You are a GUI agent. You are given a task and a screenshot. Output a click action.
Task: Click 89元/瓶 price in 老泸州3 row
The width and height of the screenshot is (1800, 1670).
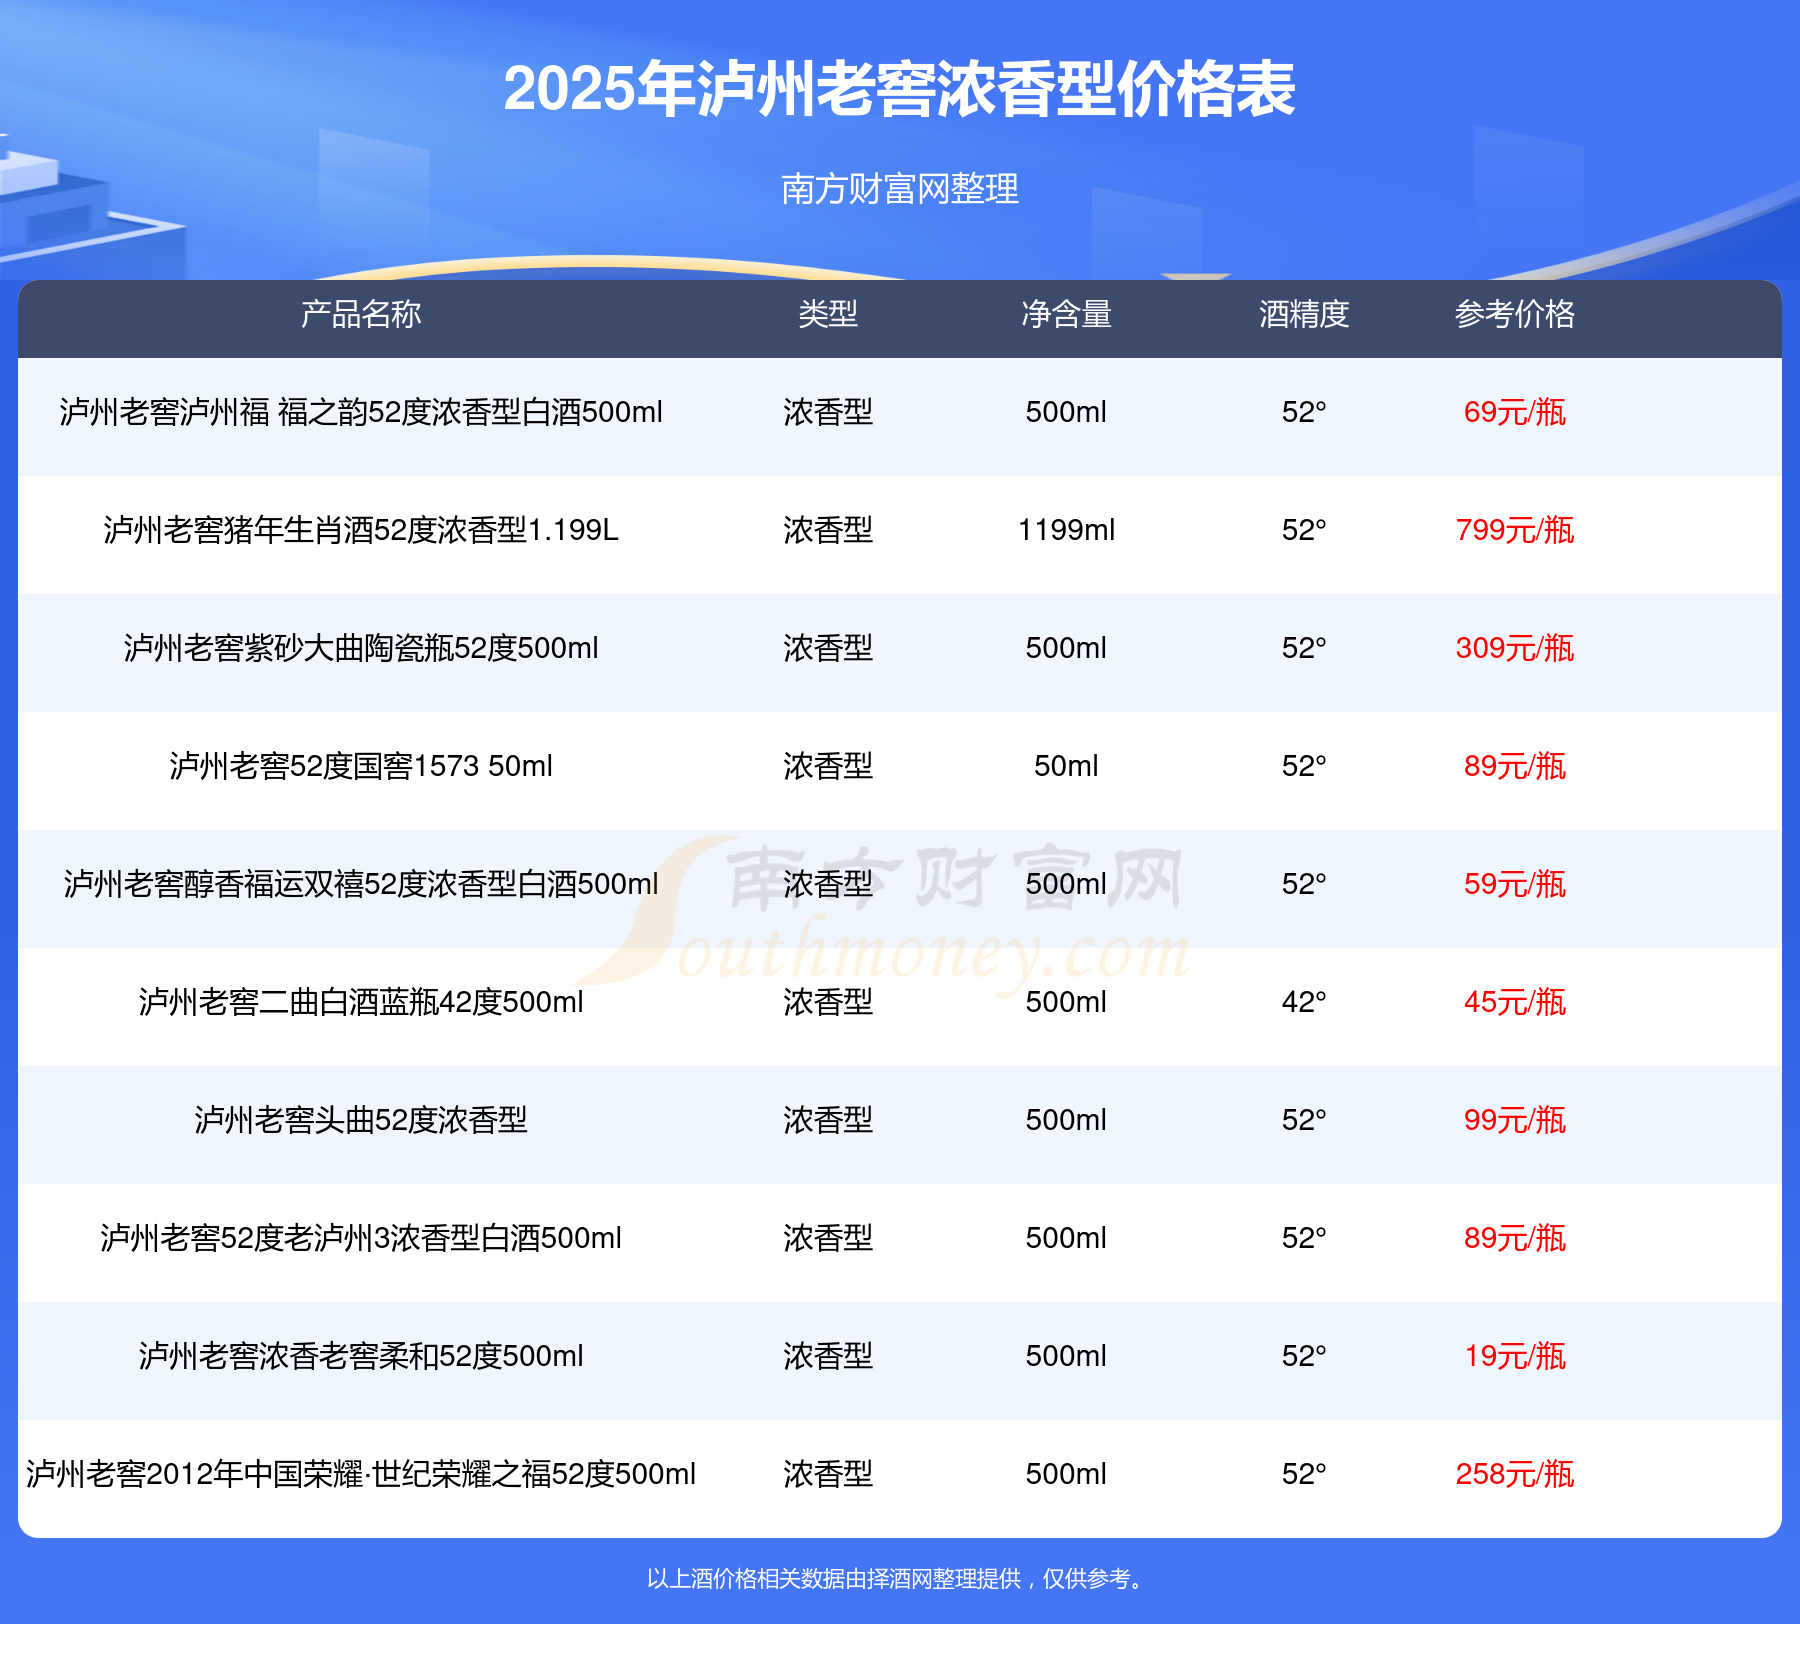tap(1515, 1238)
